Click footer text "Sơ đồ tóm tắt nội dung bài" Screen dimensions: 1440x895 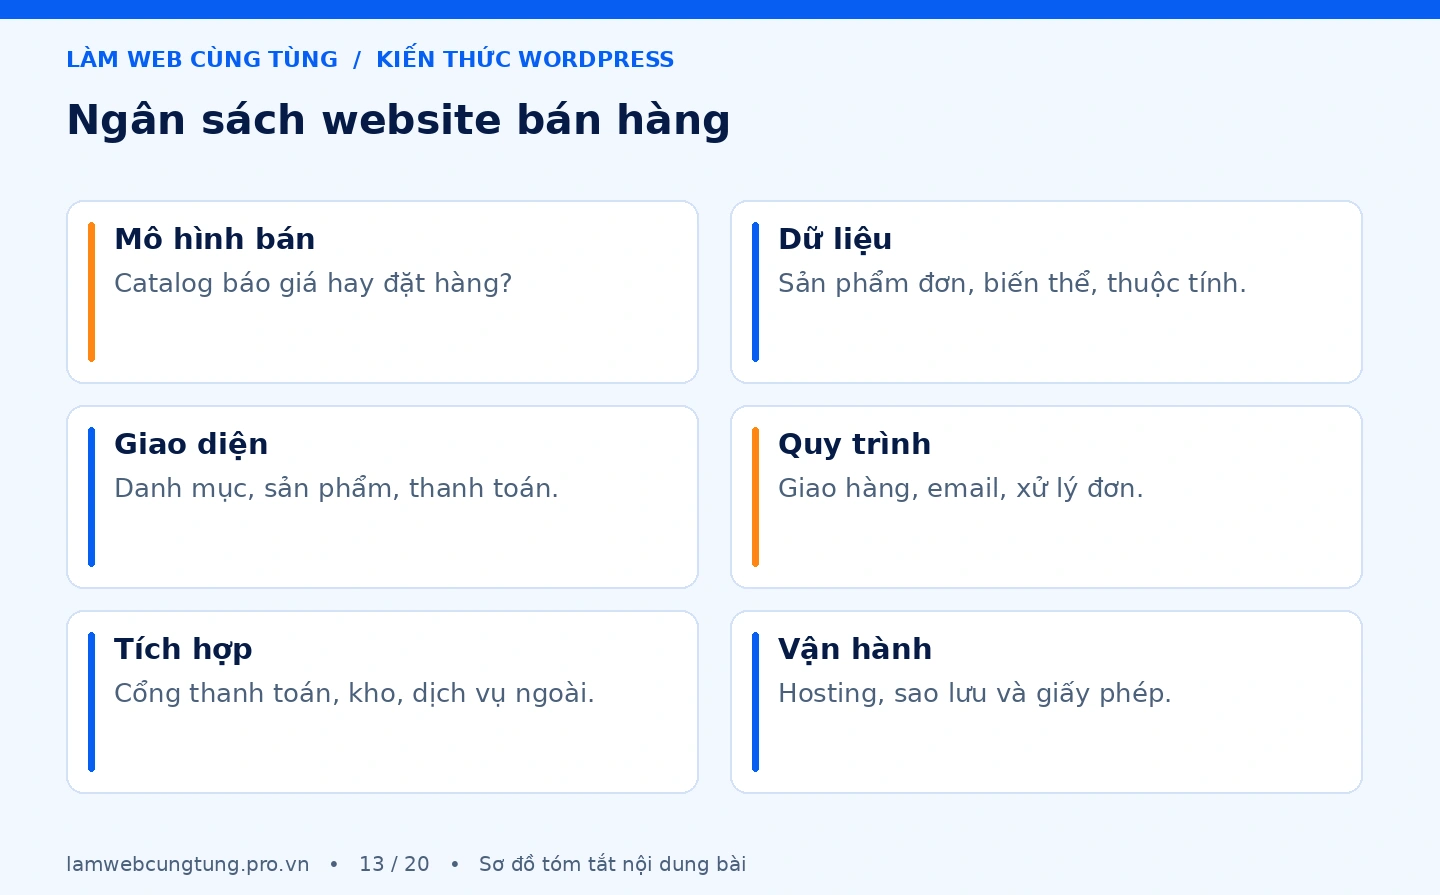(x=612, y=865)
